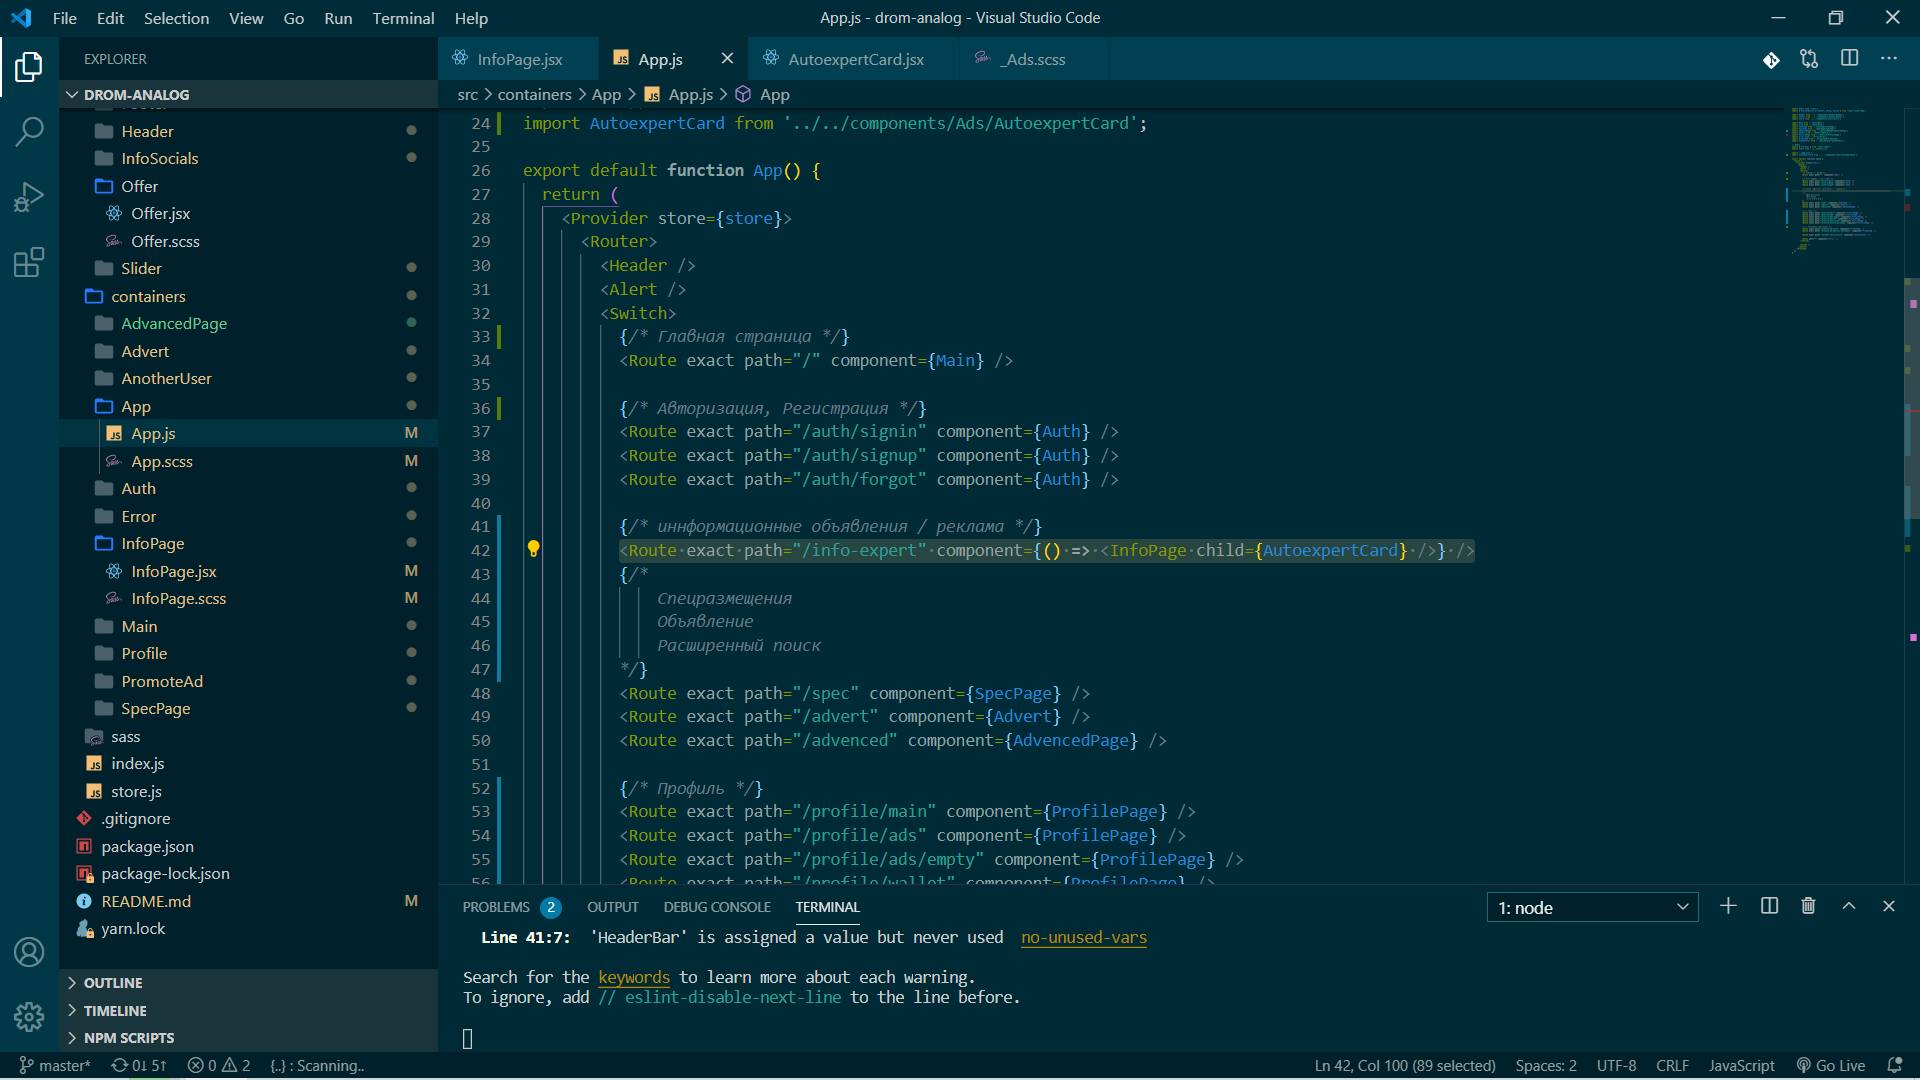Close the App.js editor tab
1920x1080 pixels.
(727, 59)
